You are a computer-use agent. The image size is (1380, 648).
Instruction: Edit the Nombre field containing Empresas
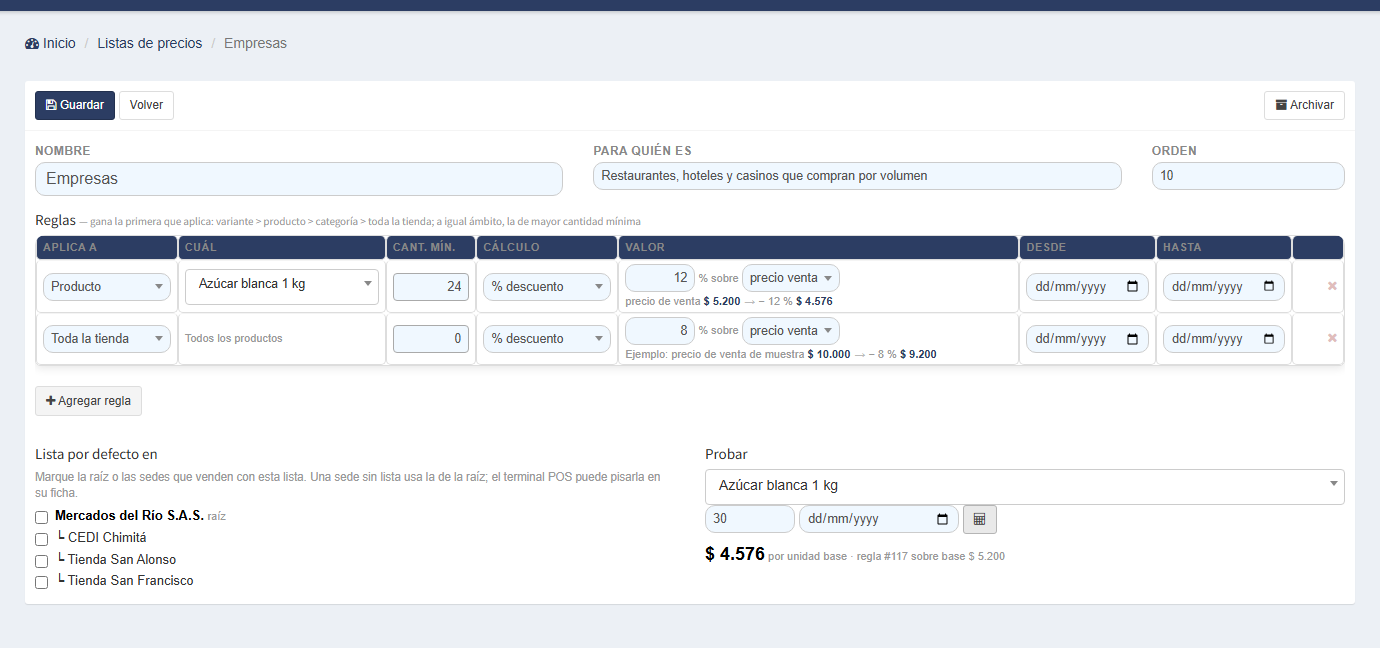coord(299,179)
